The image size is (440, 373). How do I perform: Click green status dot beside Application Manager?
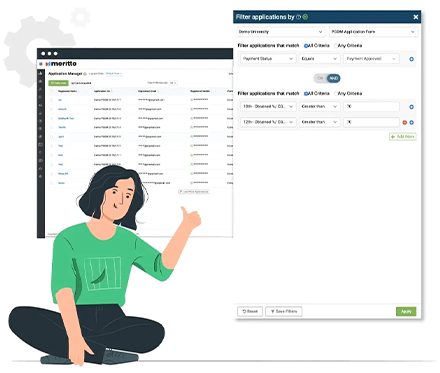(85, 74)
